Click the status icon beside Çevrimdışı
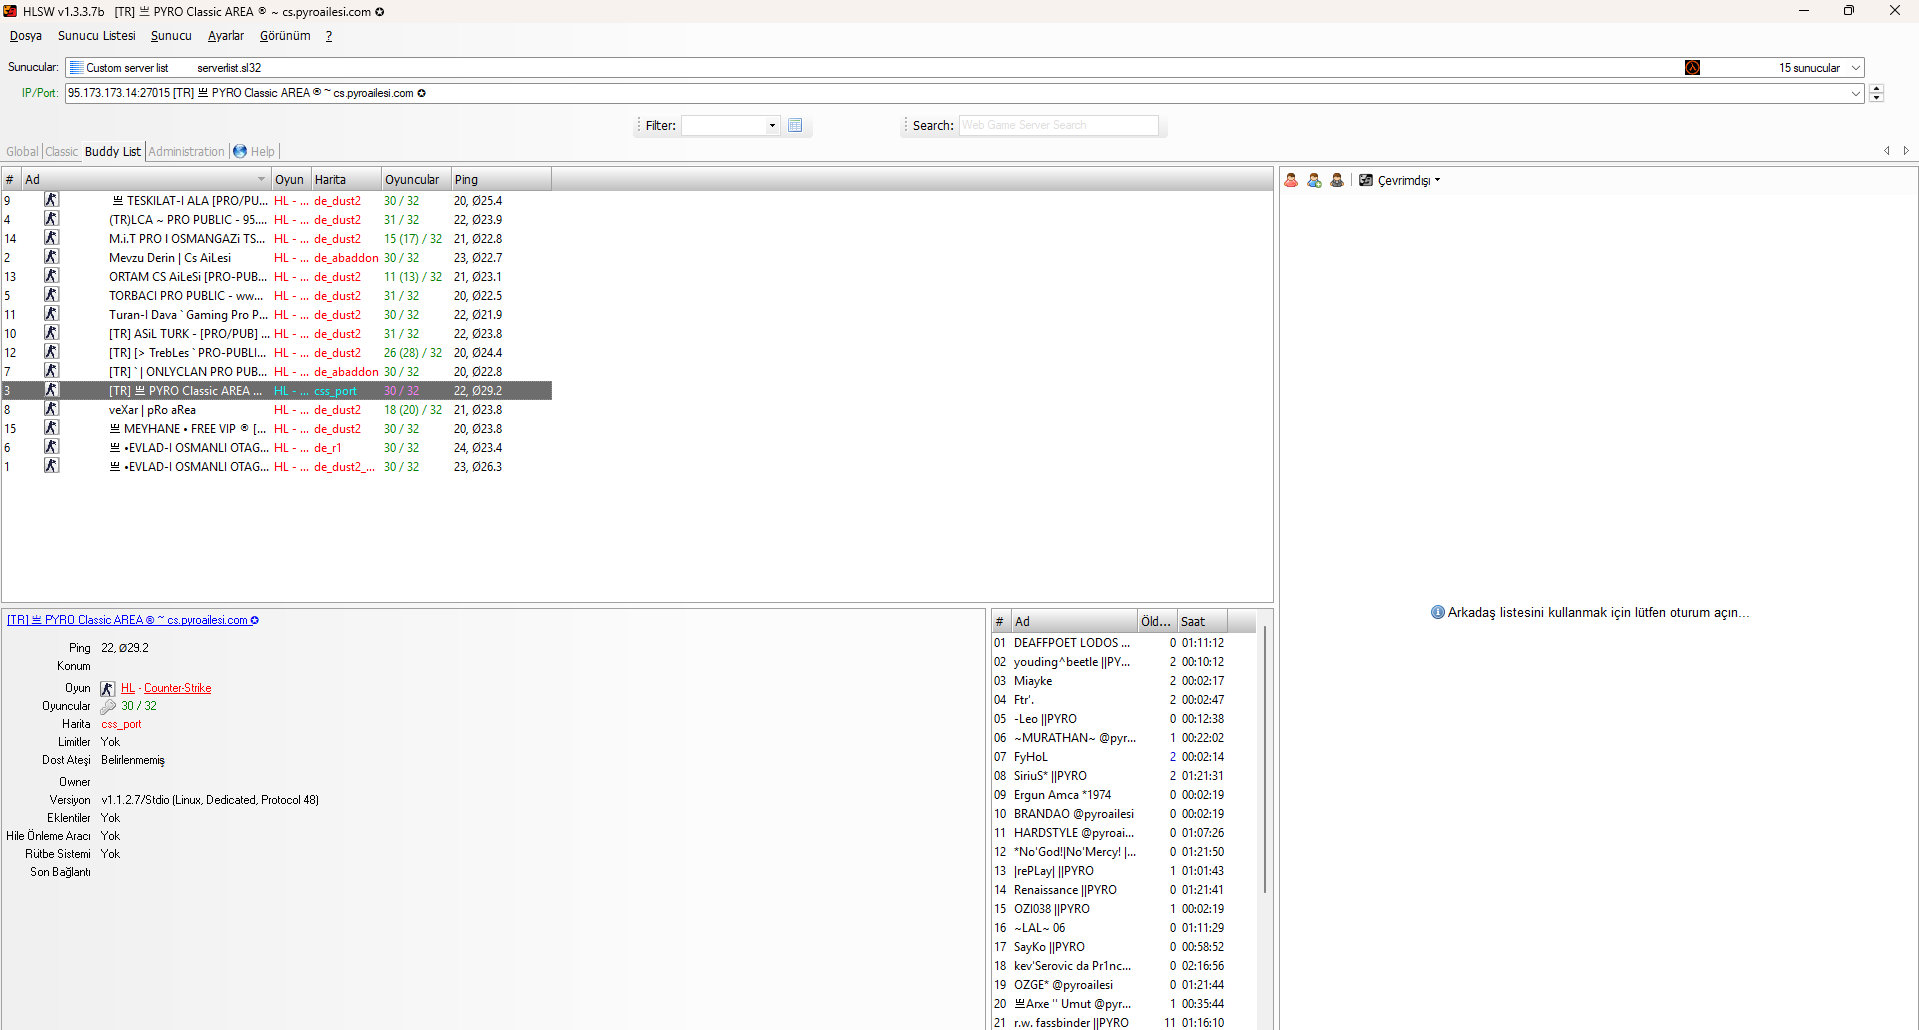 (1366, 180)
